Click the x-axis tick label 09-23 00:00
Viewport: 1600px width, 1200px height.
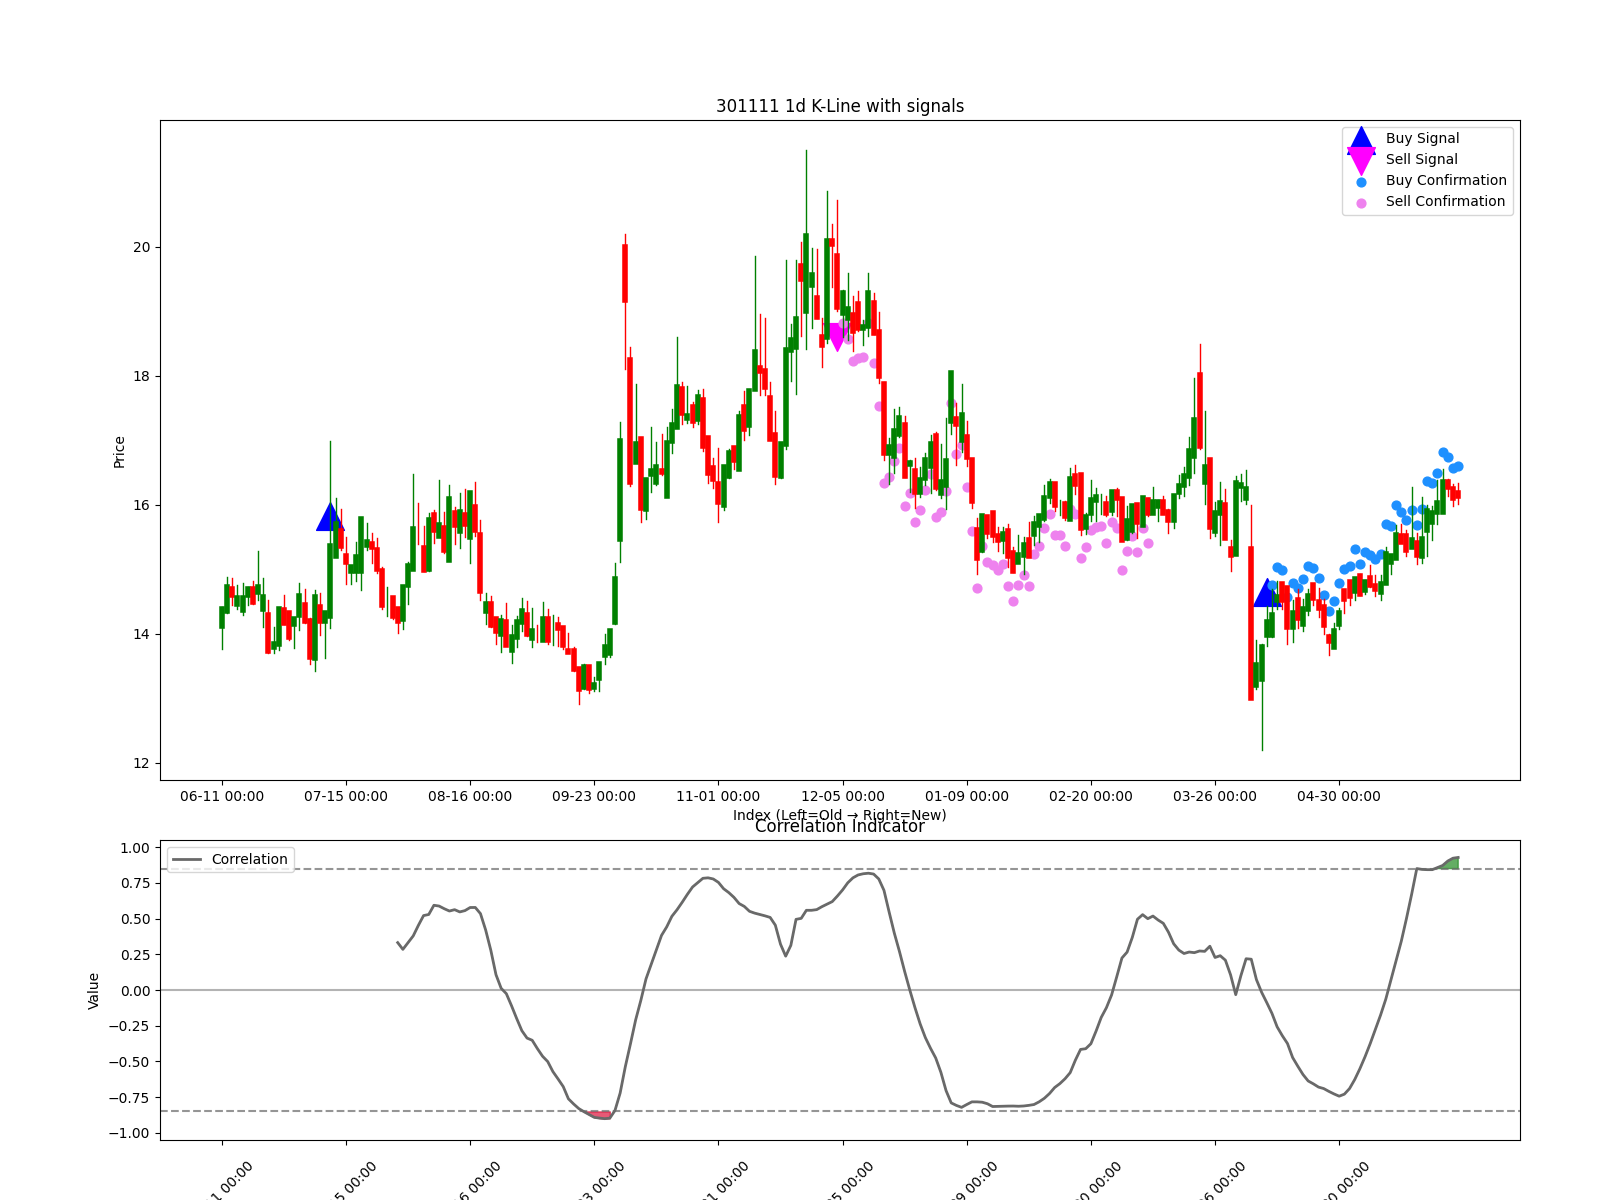click(594, 796)
